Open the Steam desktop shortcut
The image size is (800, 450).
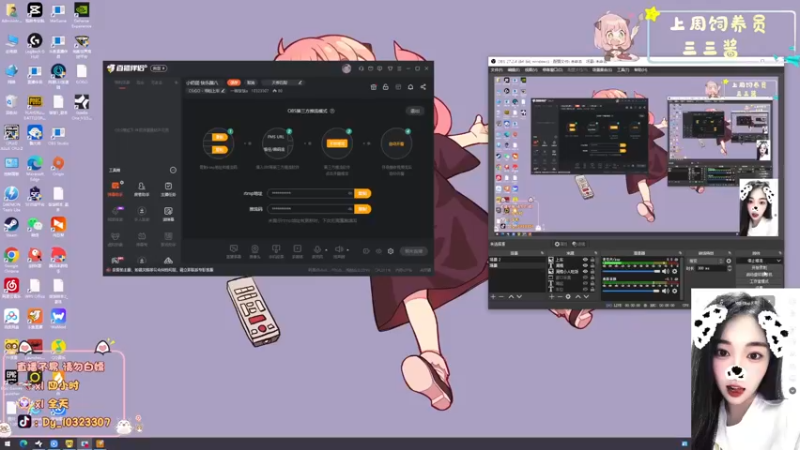[11, 226]
